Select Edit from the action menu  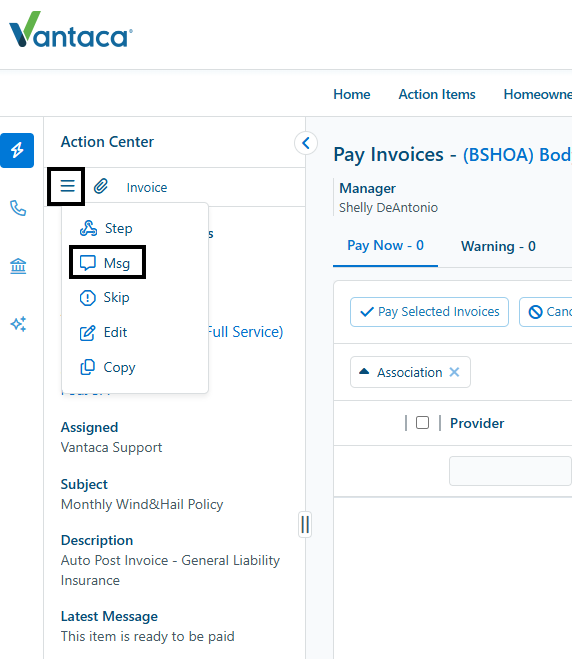coord(103,332)
